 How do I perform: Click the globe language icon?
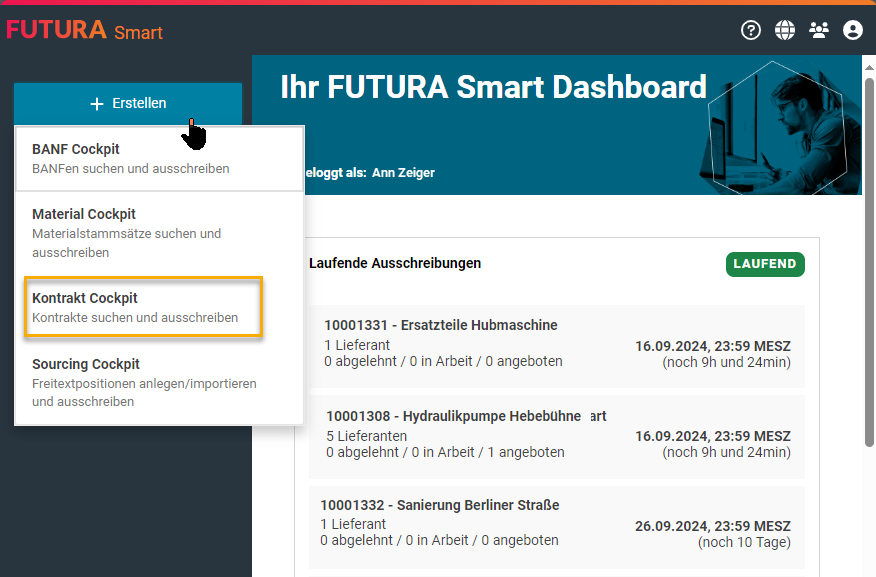[x=785, y=30]
